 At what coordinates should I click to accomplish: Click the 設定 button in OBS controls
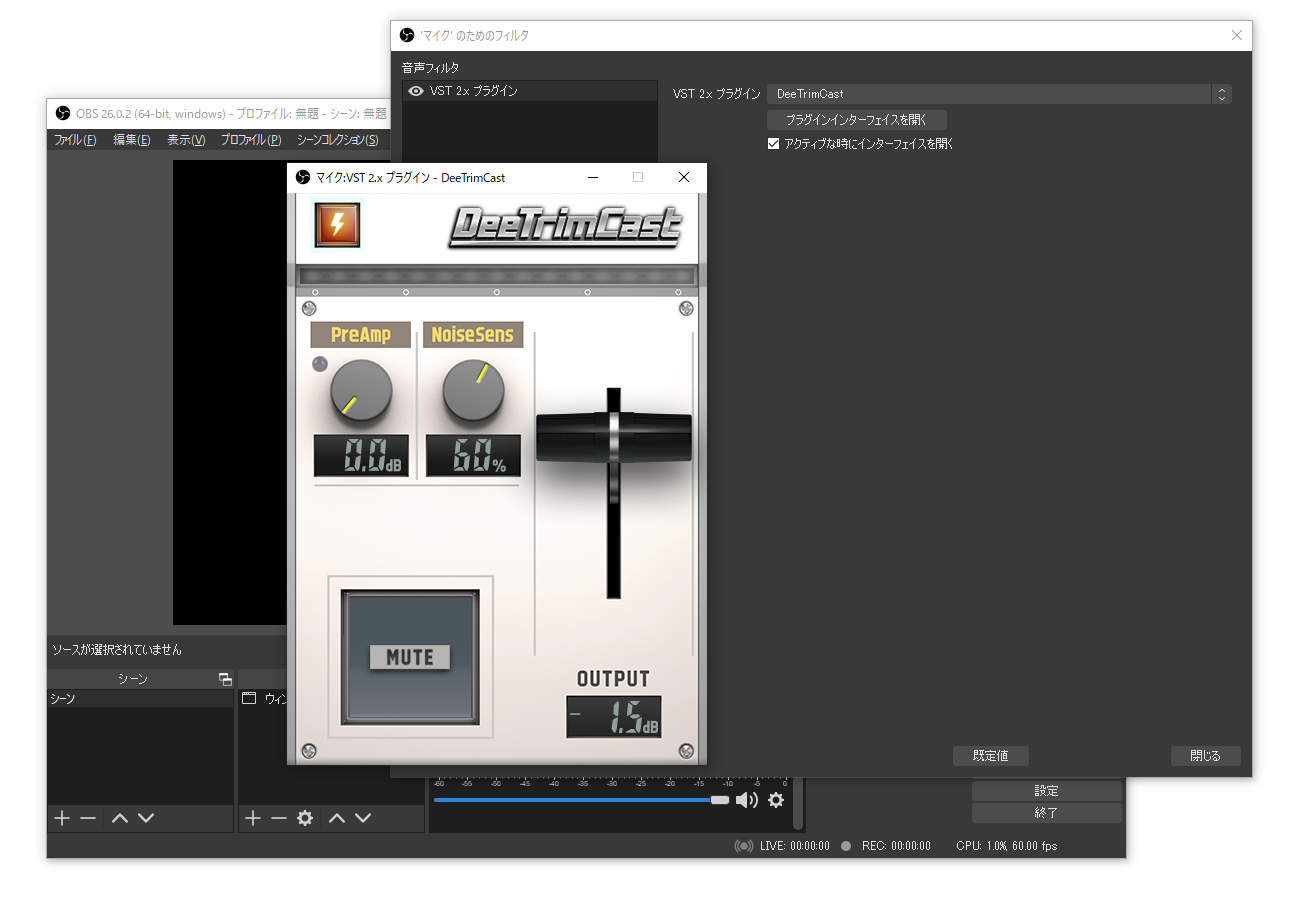point(1046,791)
